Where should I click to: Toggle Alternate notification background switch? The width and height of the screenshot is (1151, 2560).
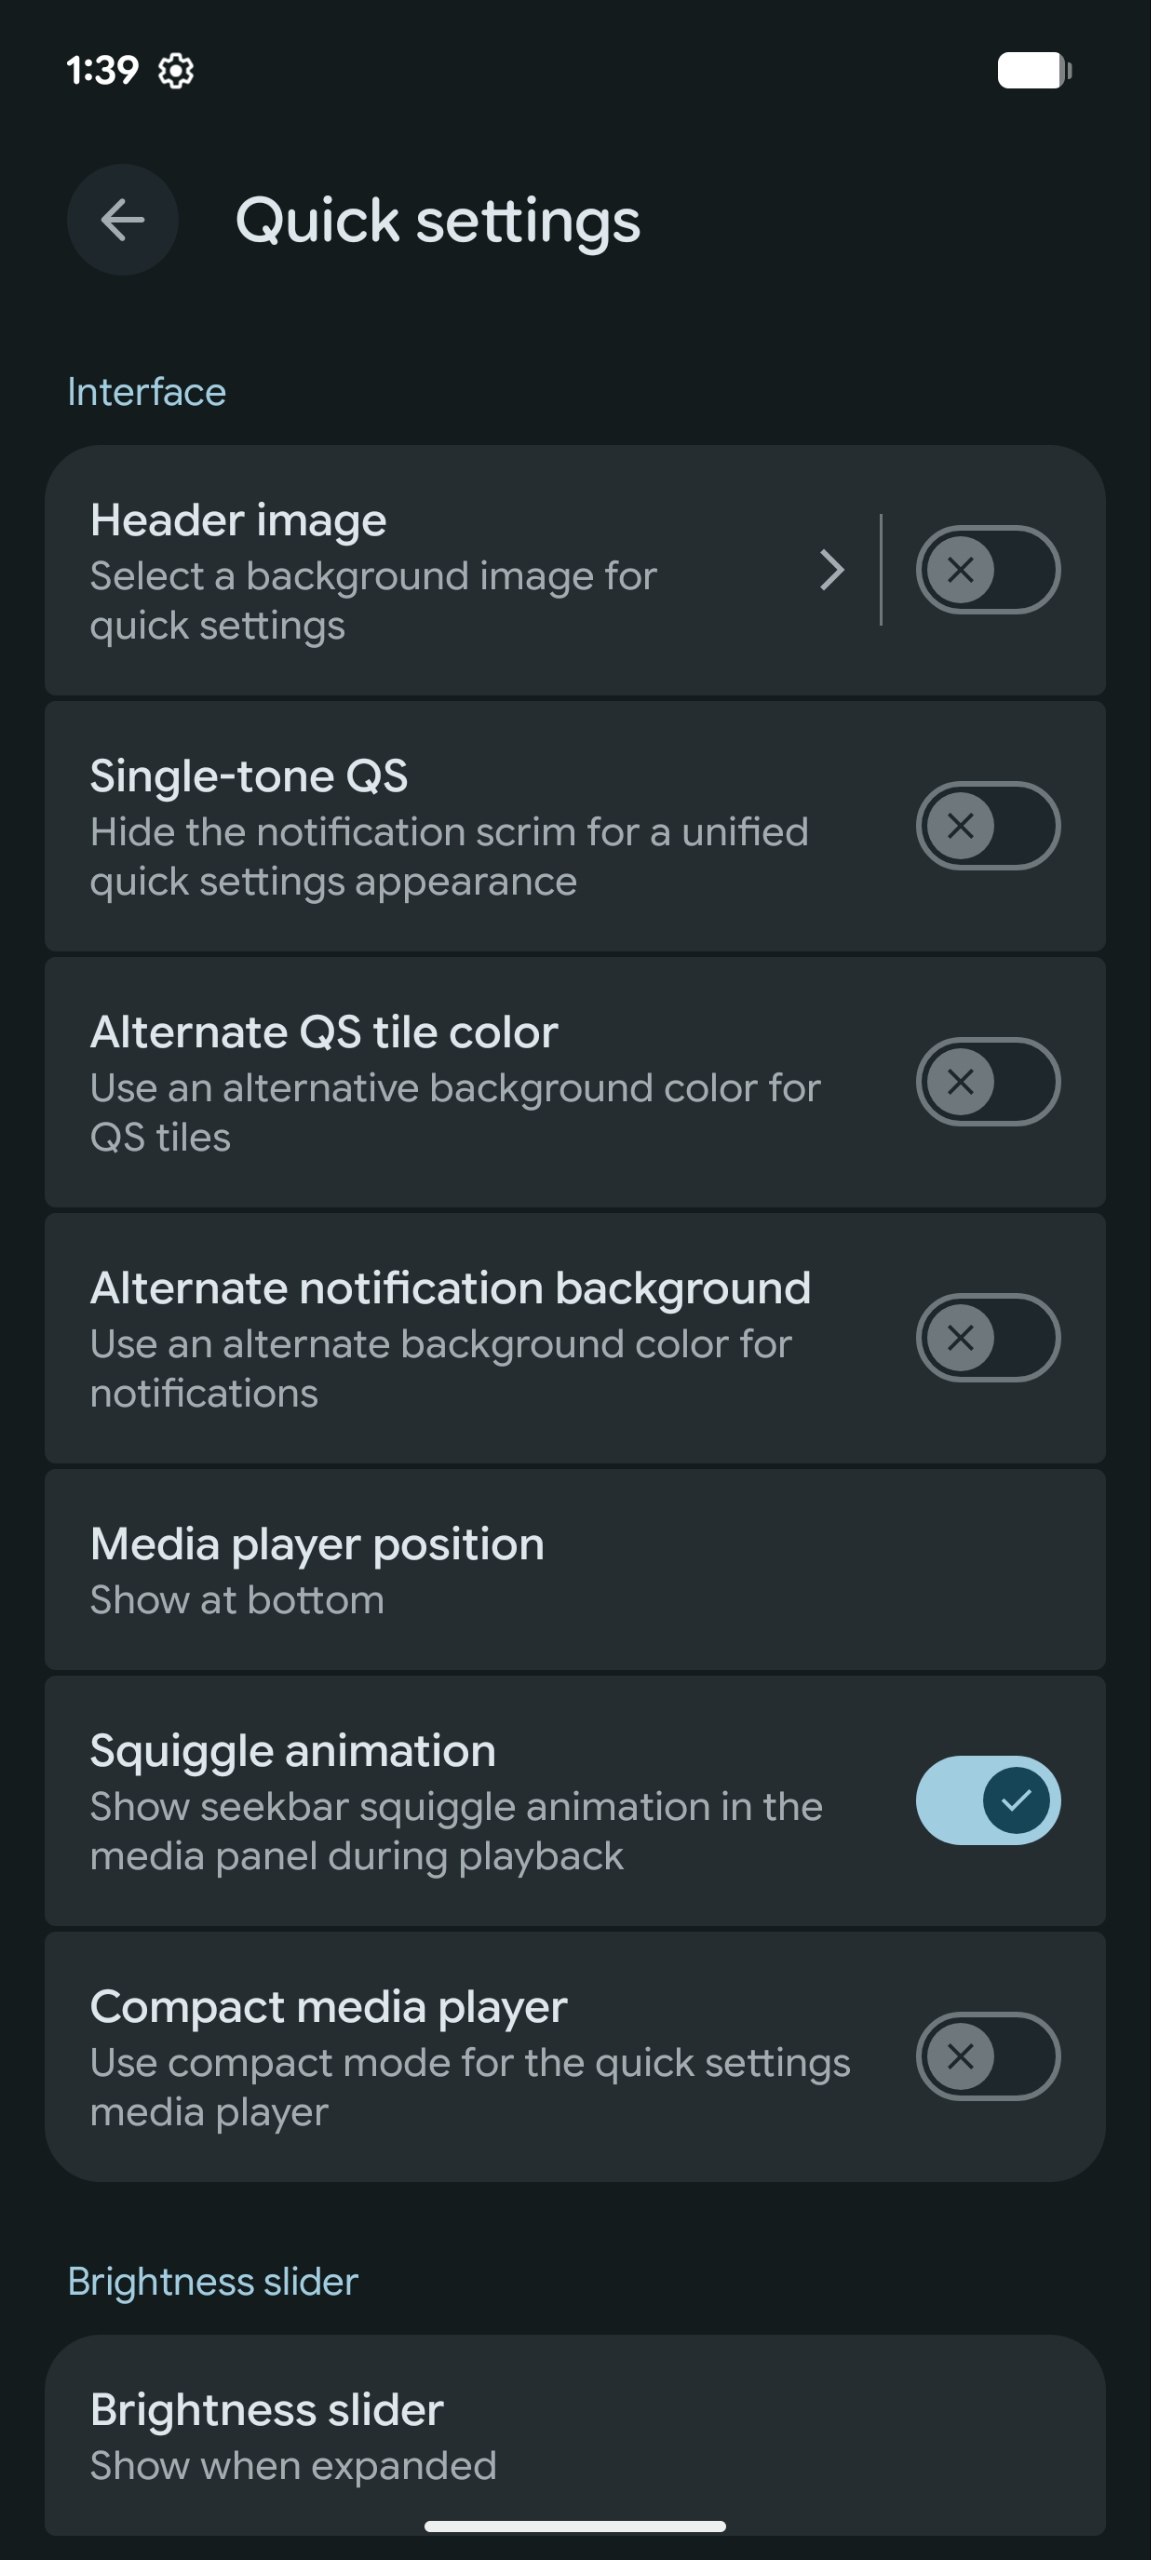988,1338
